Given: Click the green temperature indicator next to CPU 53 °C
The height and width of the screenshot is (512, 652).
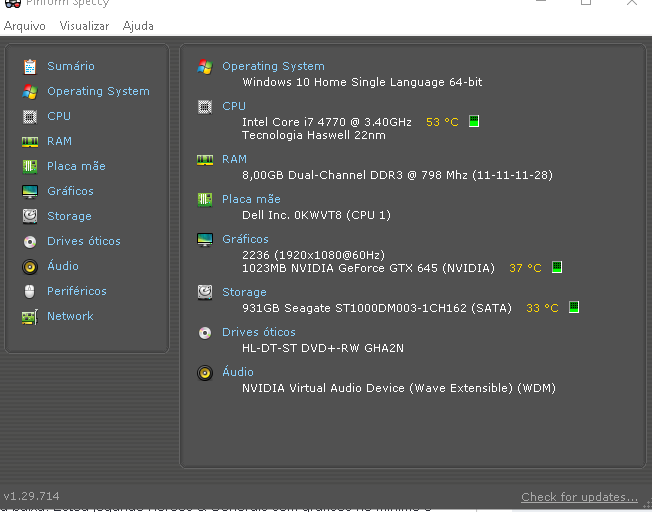Looking at the screenshot, I should coord(474,121).
